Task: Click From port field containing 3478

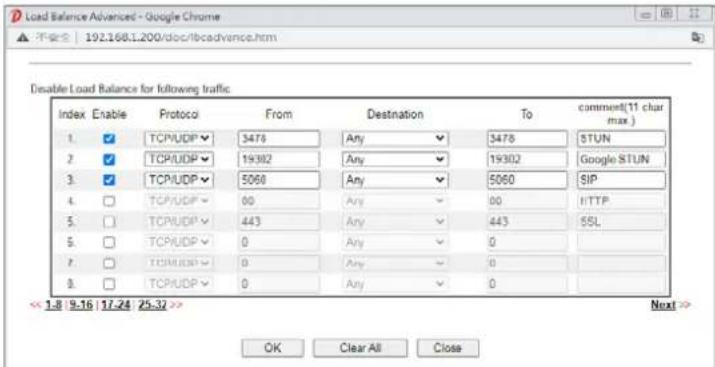Action: tap(279, 139)
